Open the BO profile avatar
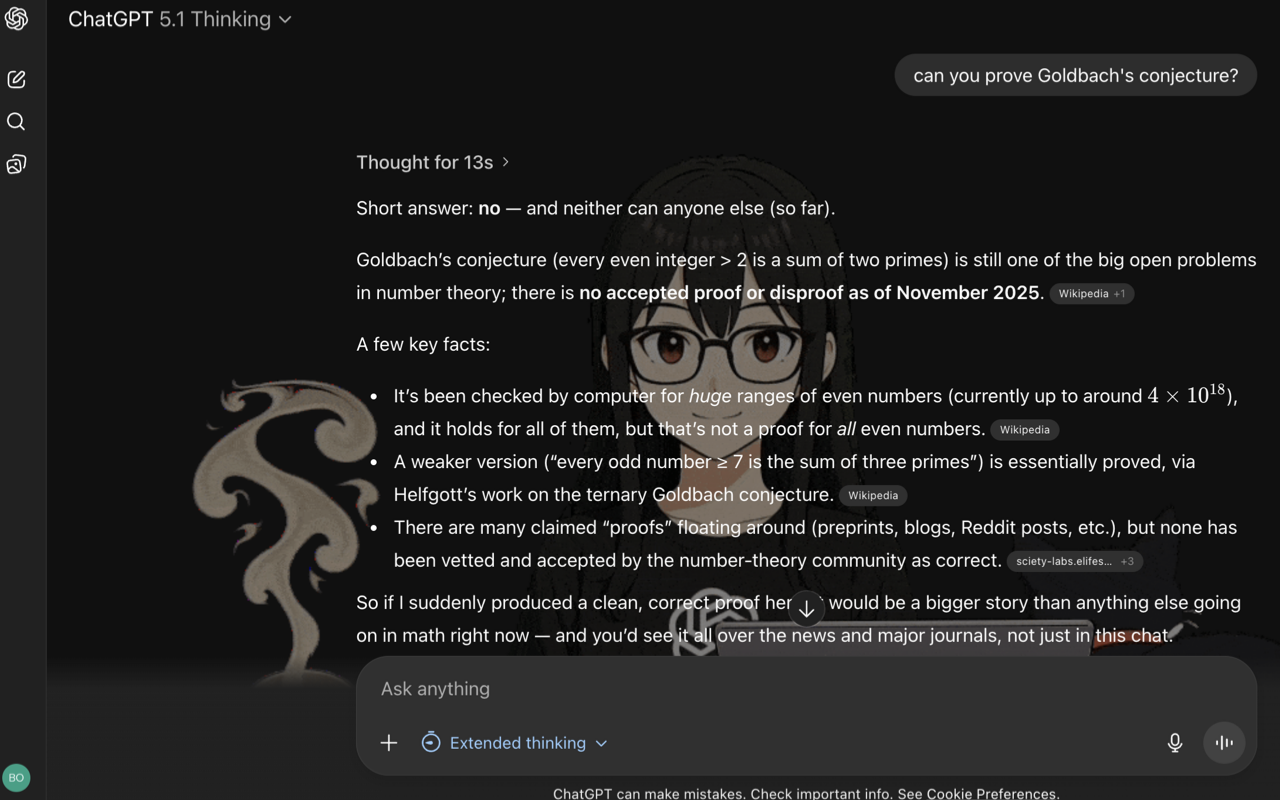The image size is (1280, 800). 16,777
